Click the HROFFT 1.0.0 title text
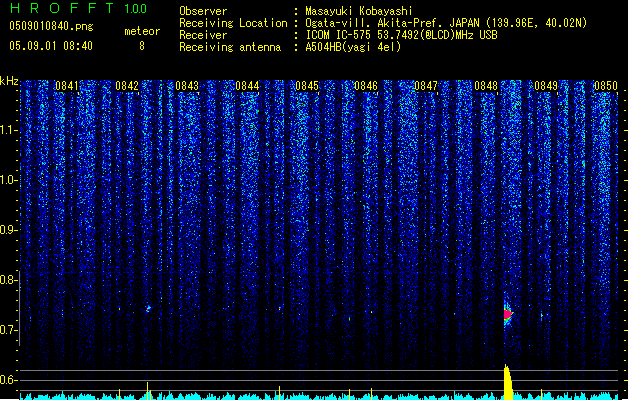 [79, 8]
